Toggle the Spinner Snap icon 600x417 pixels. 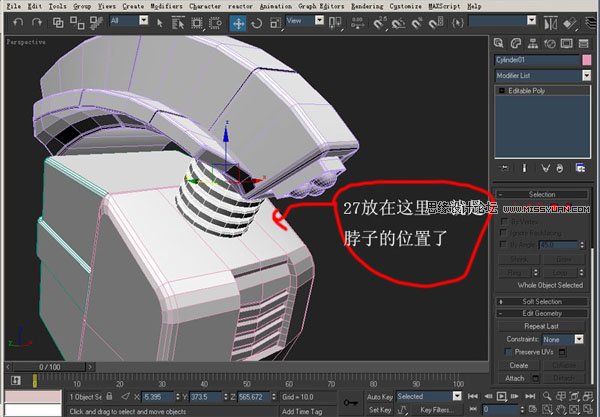pyautogui.click(x=436, y=23)
